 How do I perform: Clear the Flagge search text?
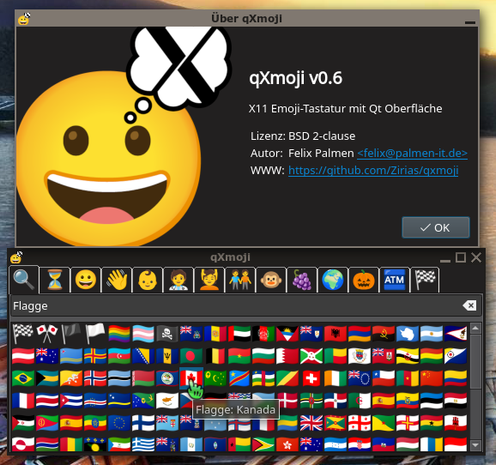click(x=469, y=306)
